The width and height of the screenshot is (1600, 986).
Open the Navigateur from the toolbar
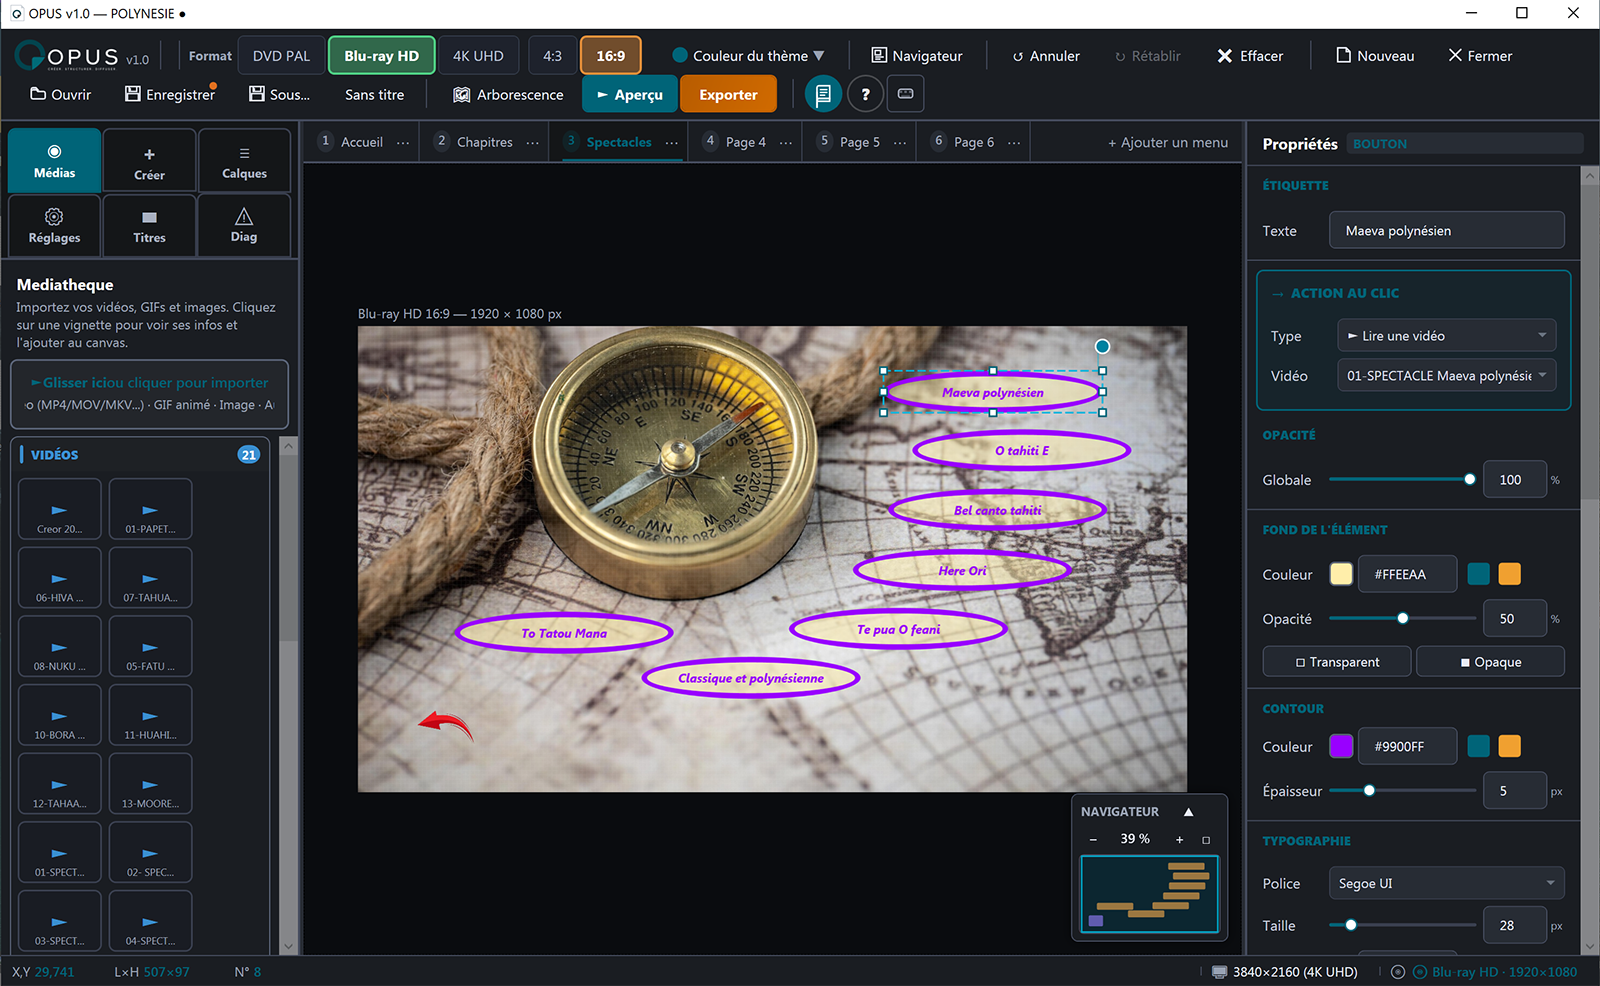pyautogui.click(x=917, y=56)
